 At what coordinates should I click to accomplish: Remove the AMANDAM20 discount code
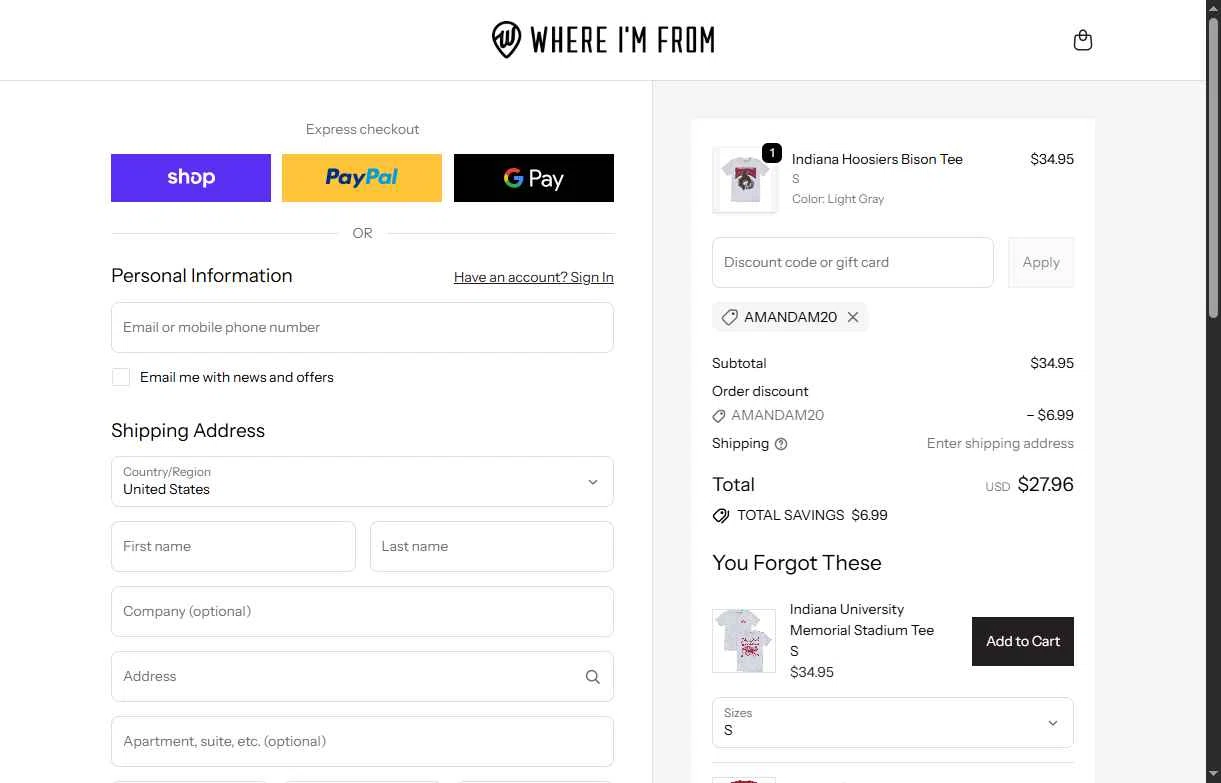click(x=853, y=317)
